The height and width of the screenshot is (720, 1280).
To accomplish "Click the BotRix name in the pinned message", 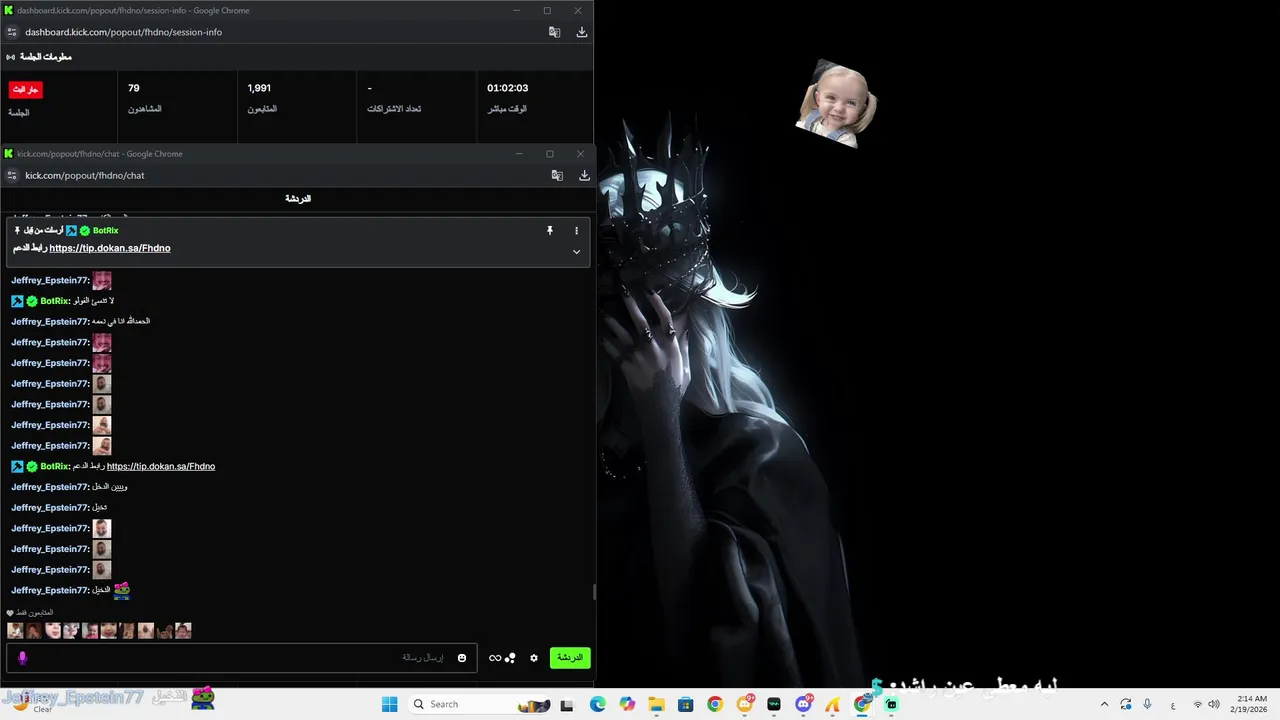I will pyautogui.click(x=106, y=231).
